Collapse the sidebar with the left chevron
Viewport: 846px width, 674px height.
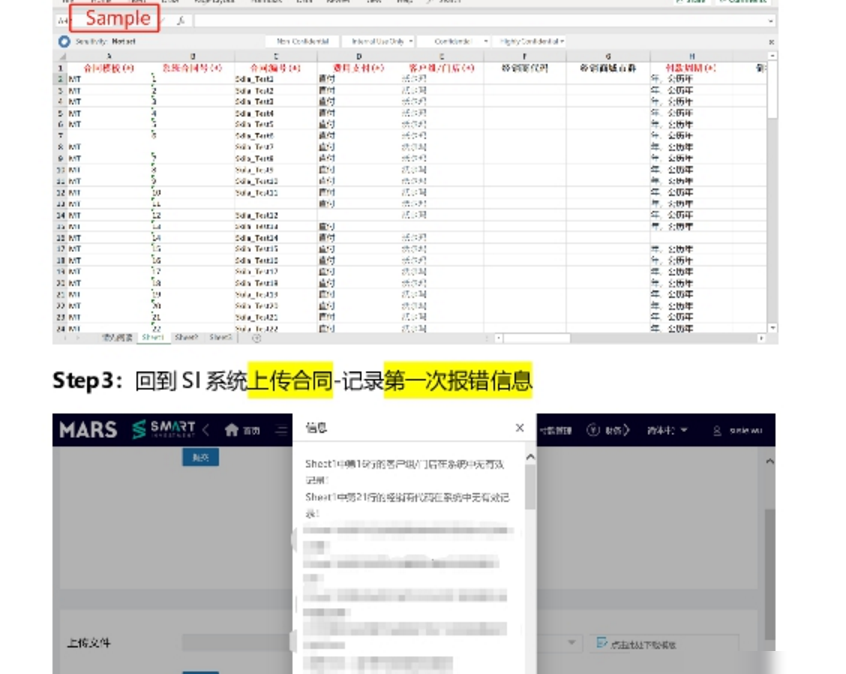coord(206,430)
